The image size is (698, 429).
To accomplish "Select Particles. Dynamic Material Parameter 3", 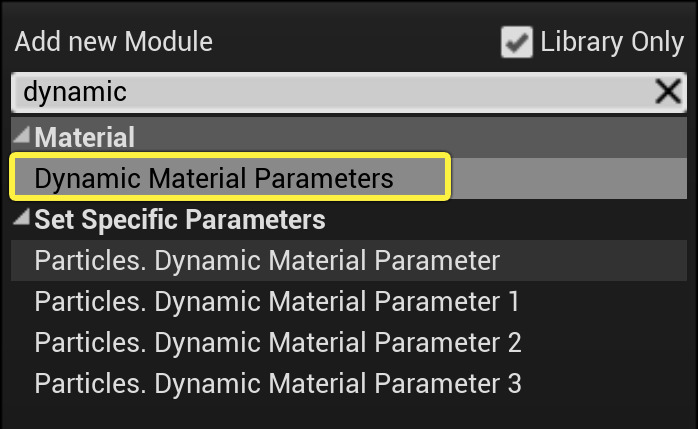I will pos(277,382).
